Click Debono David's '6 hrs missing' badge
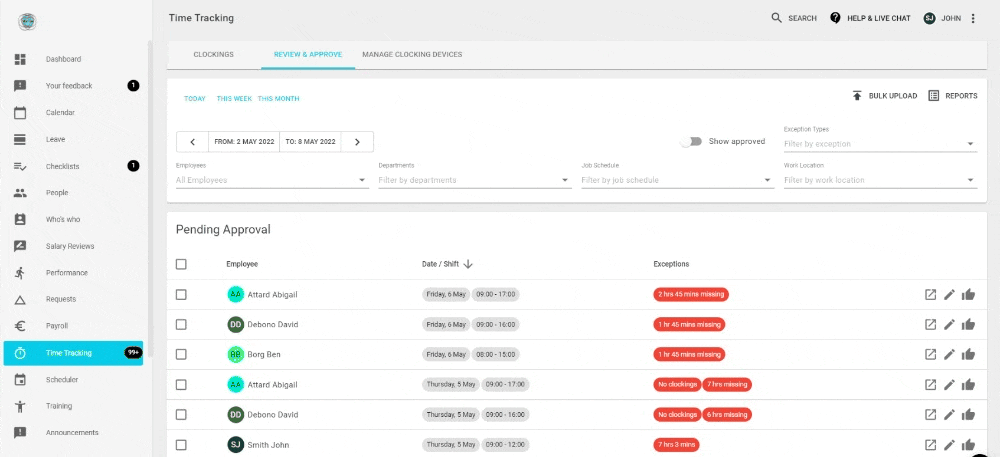The height and width of the screenshot is (457, 1000). point(727,414)
